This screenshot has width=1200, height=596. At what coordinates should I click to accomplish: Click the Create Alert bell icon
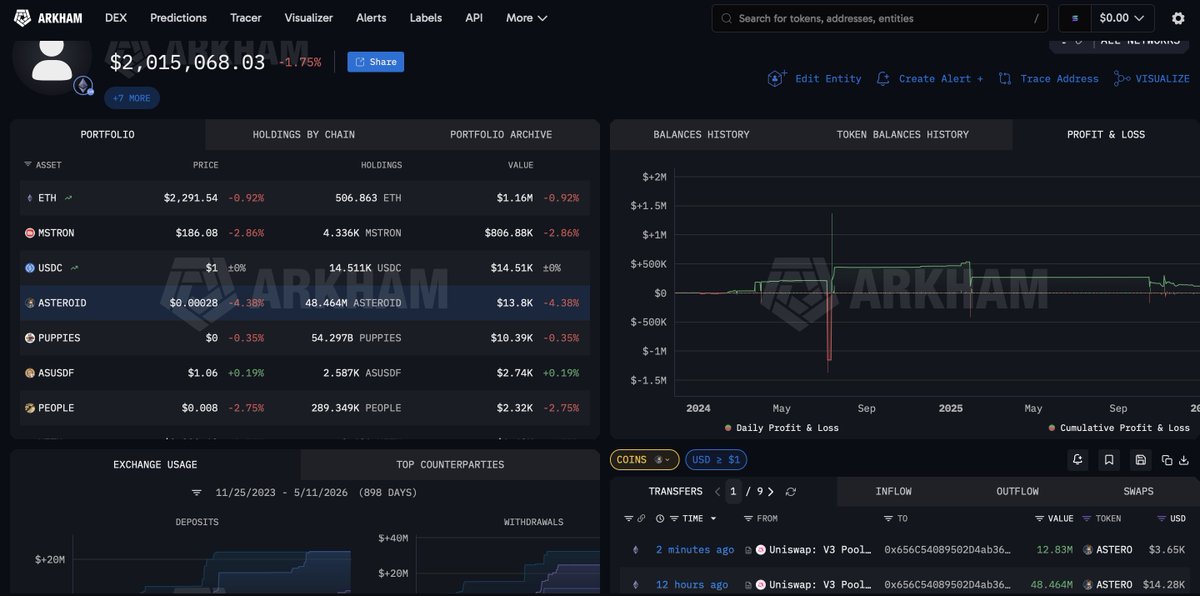tap(883, 78)
